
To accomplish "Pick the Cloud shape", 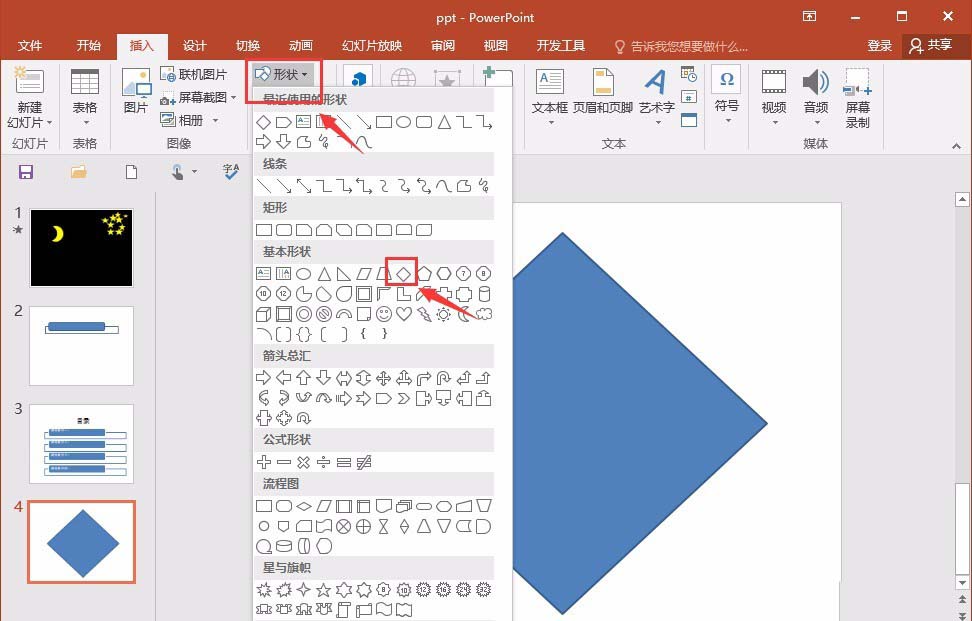I will coord(484,314).
